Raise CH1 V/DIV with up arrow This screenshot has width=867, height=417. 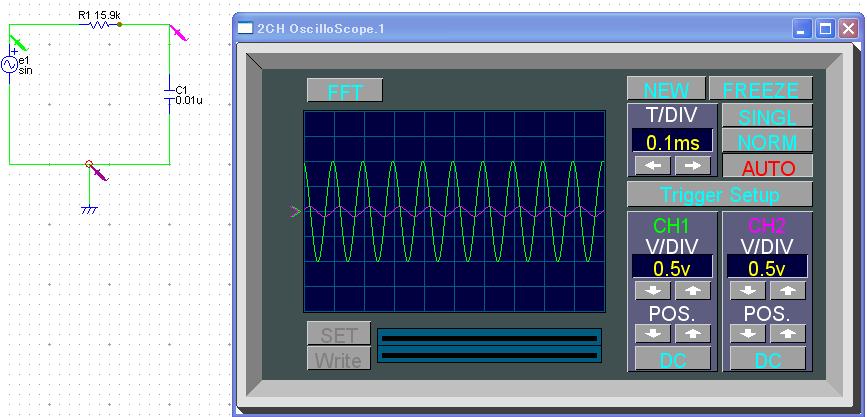[x=692, y=290]
